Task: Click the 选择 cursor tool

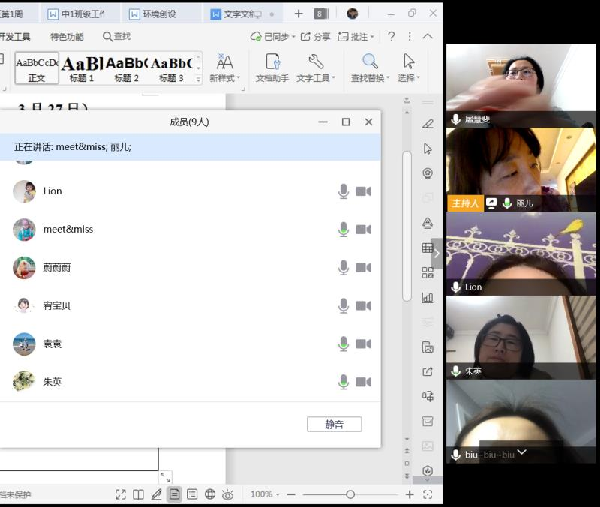Action: click(408, 68)
